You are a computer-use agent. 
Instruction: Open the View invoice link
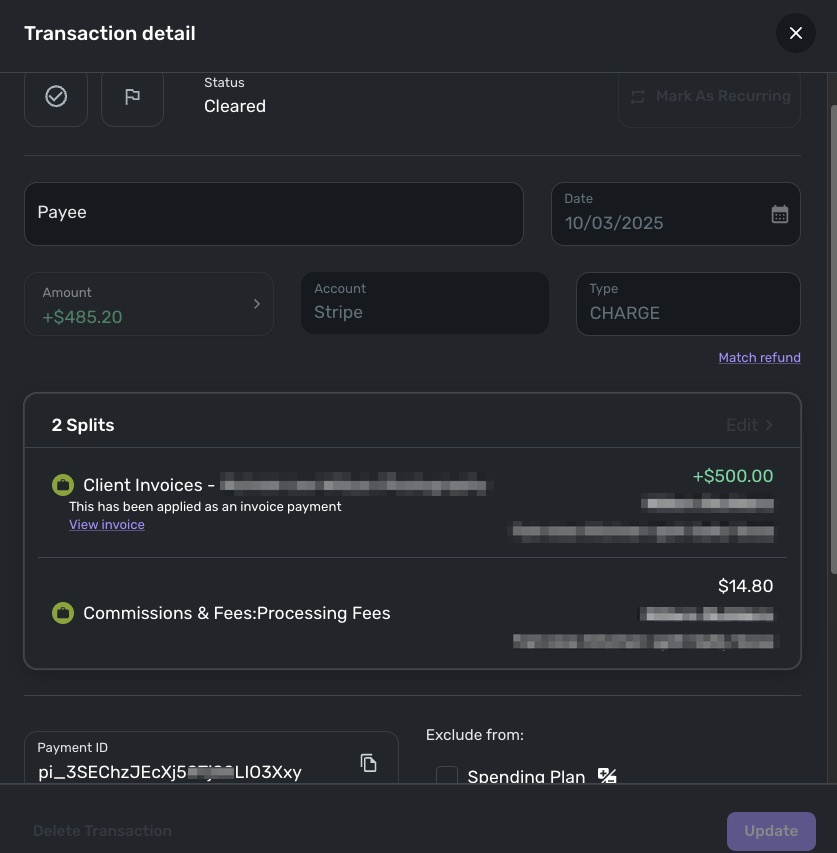pos(107,525)
